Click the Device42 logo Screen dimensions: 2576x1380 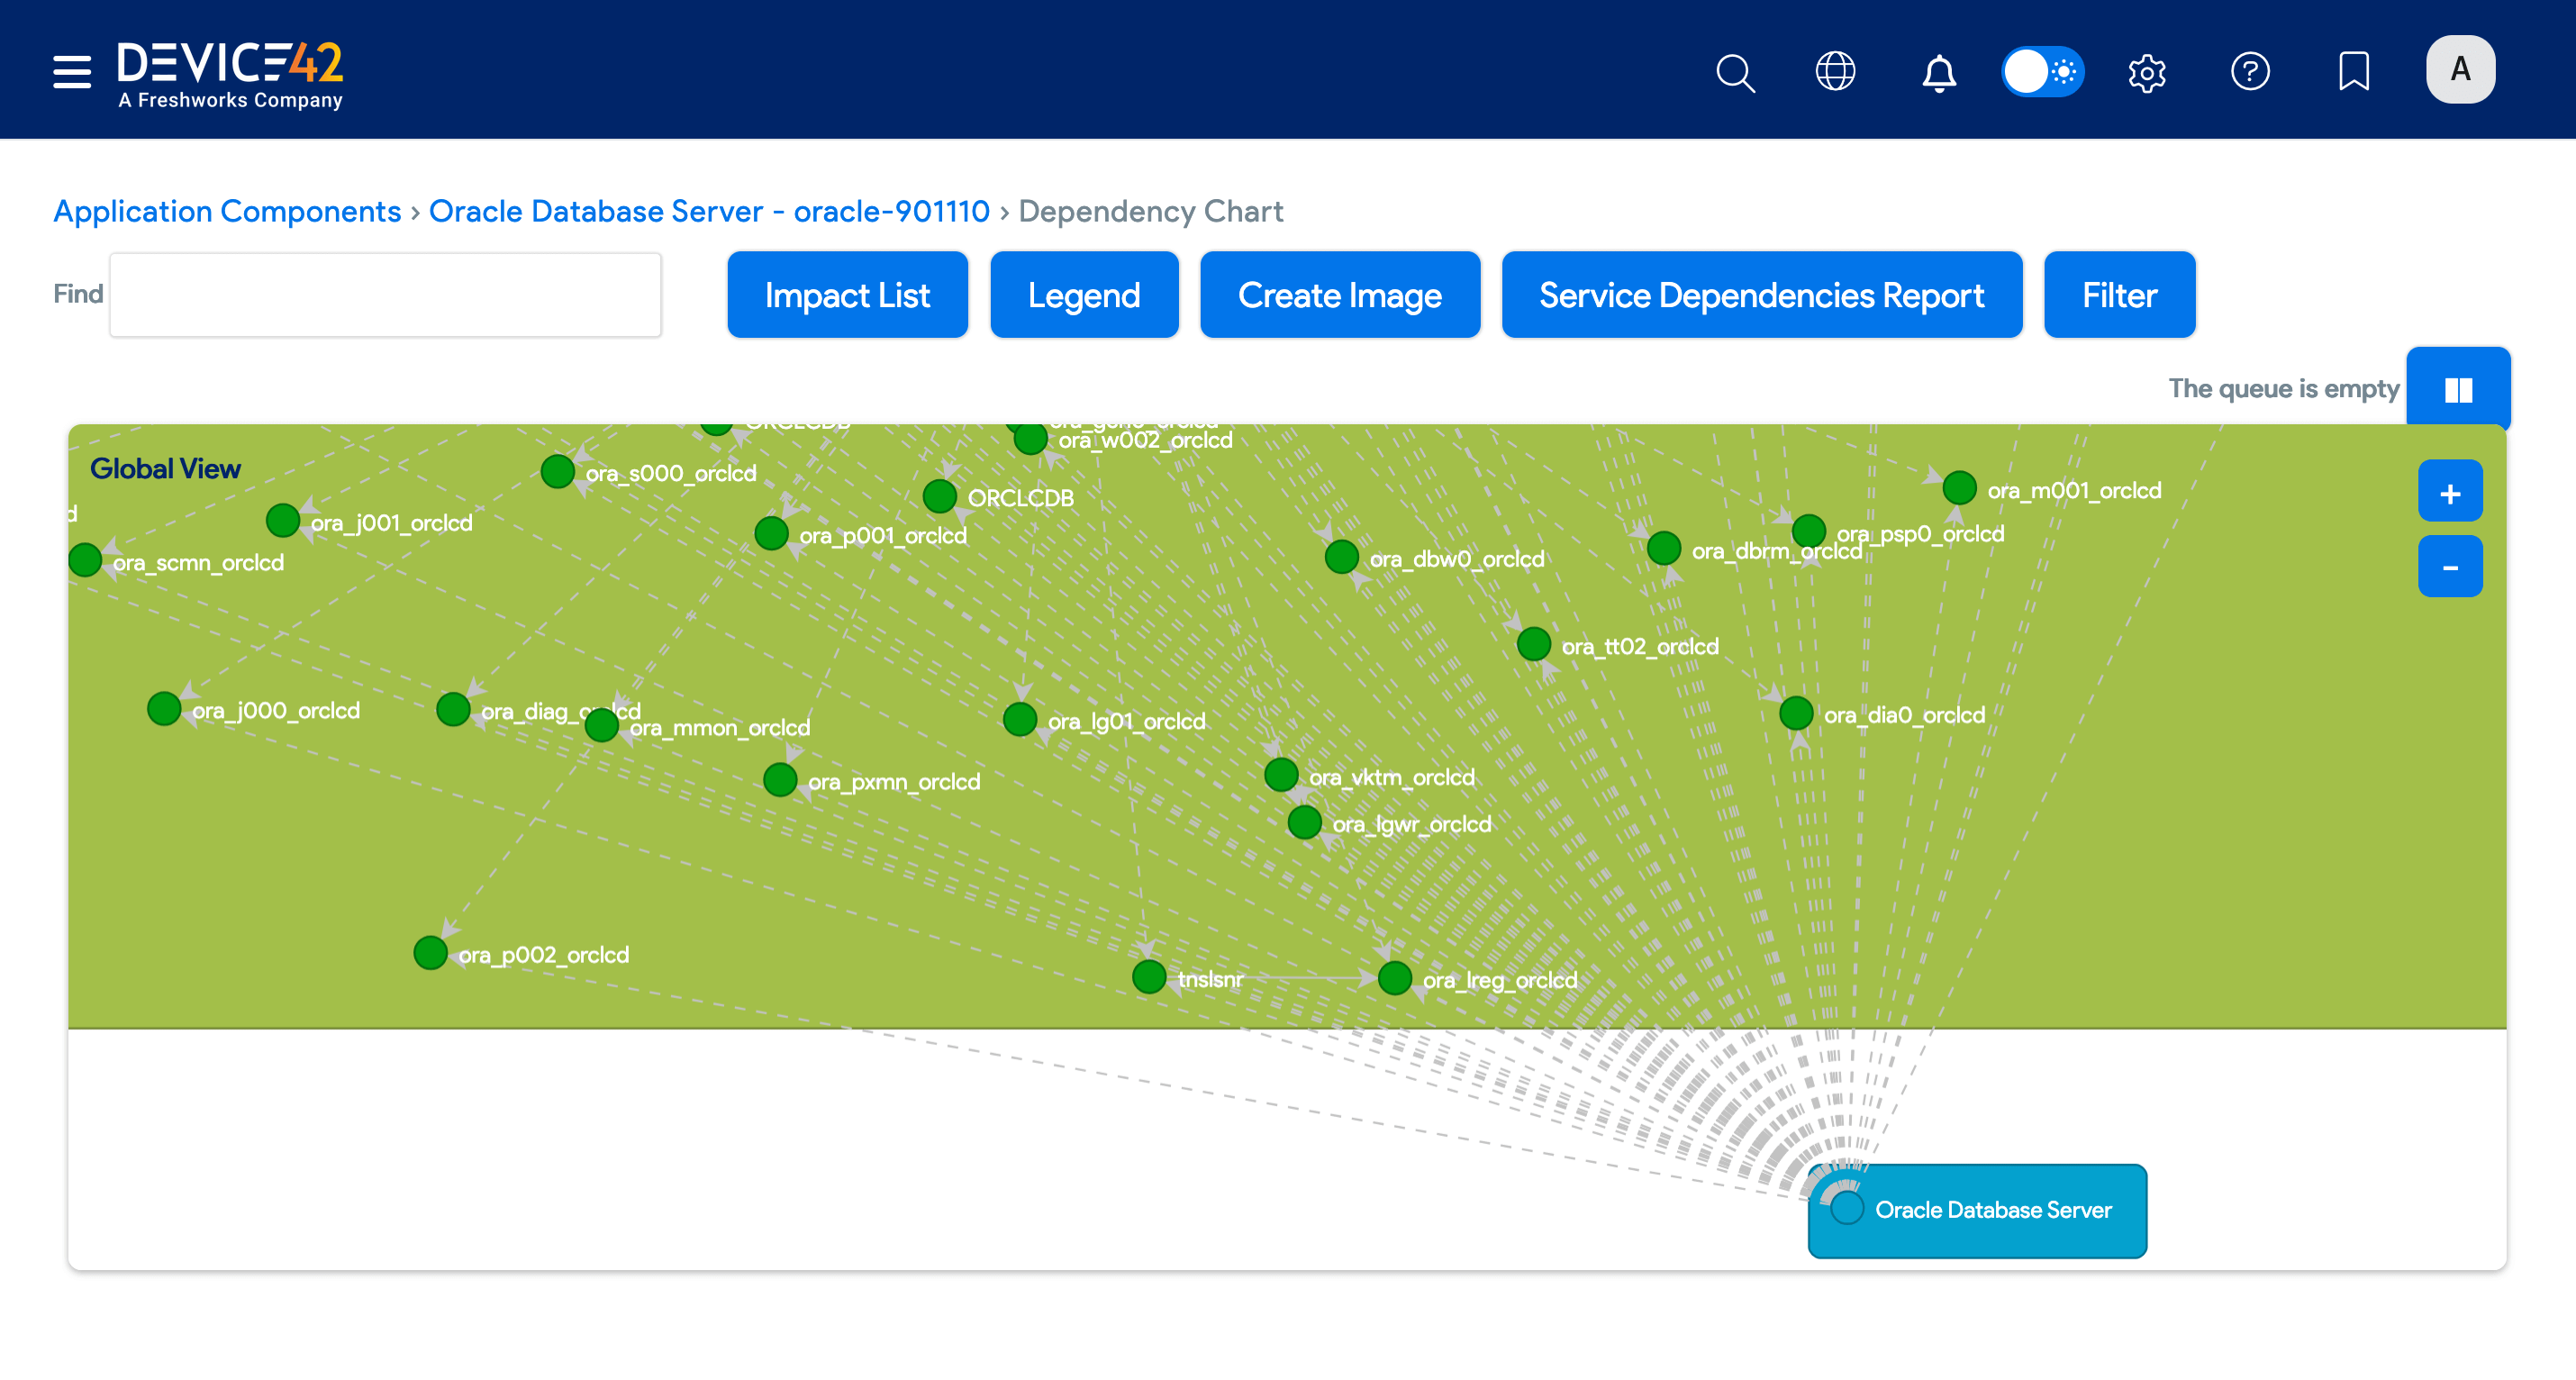tap(231, 72)
